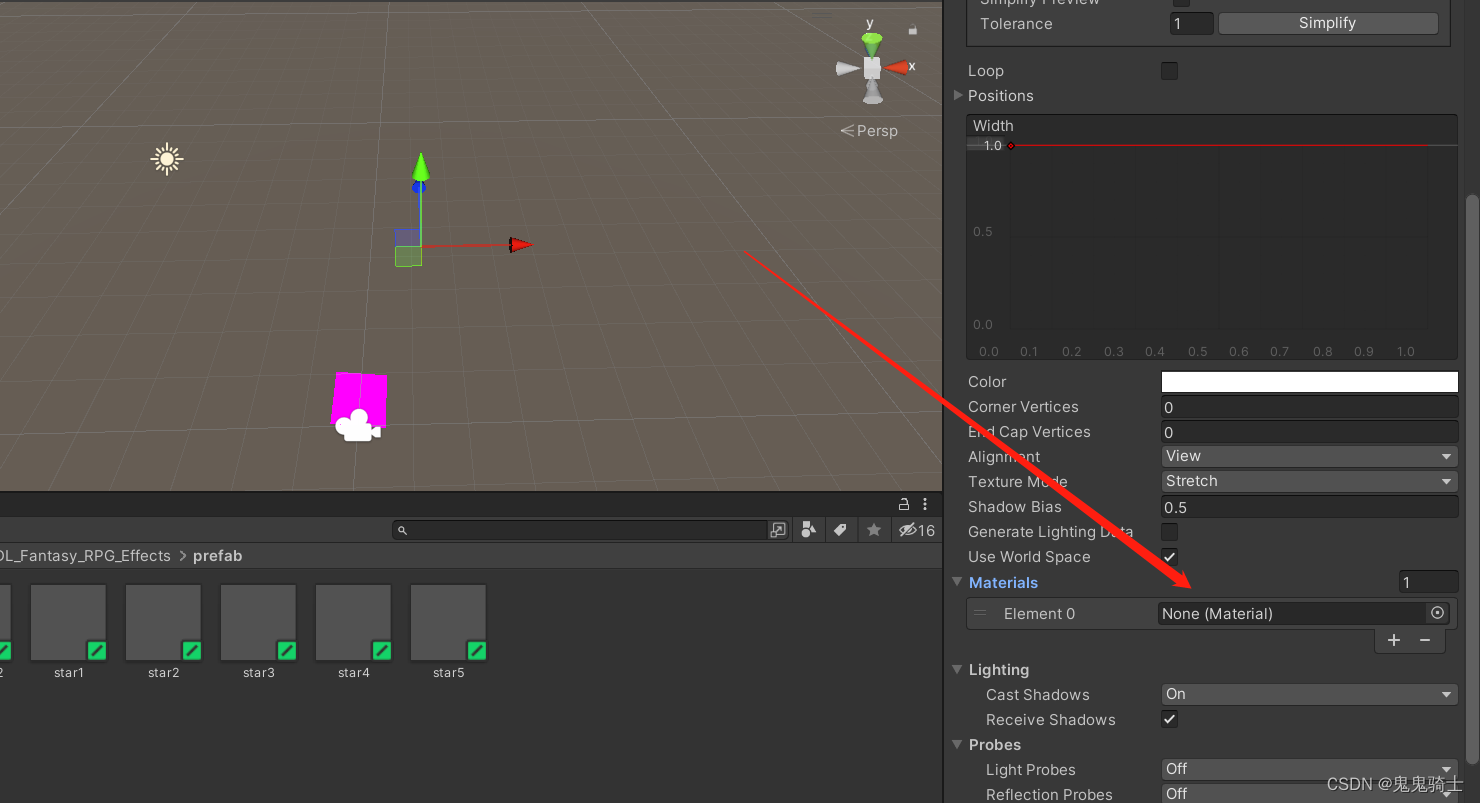Click the favorites star search filter icon
The height and width of the screenshot is (803, 1480).
click(x=874, y=530)
